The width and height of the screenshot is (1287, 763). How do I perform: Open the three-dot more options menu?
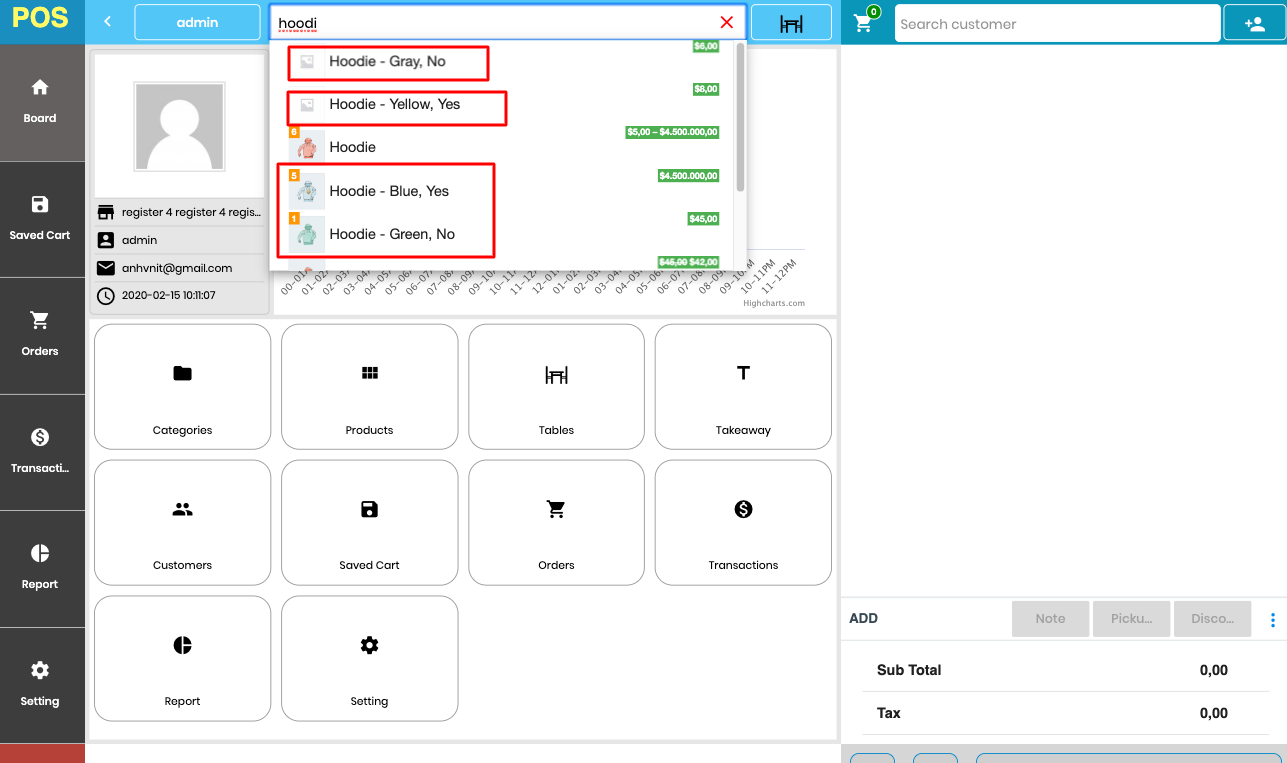(x=1272, y=619)
